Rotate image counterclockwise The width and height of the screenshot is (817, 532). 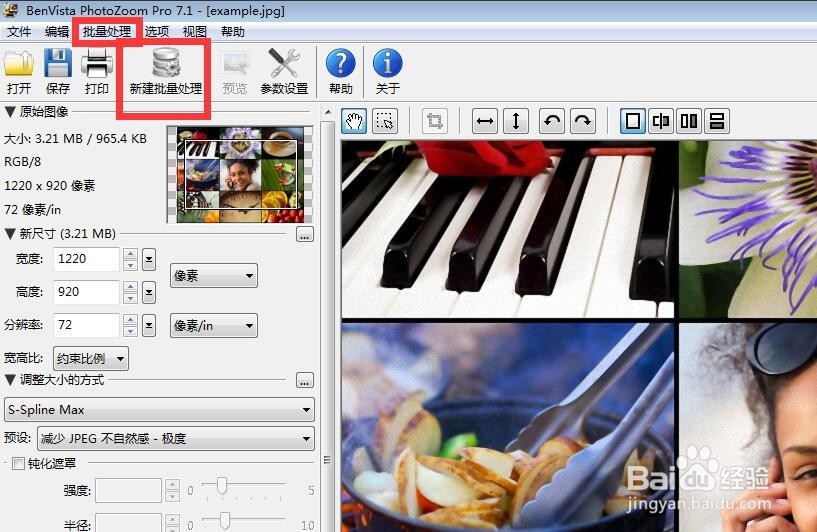coord(552,121)
